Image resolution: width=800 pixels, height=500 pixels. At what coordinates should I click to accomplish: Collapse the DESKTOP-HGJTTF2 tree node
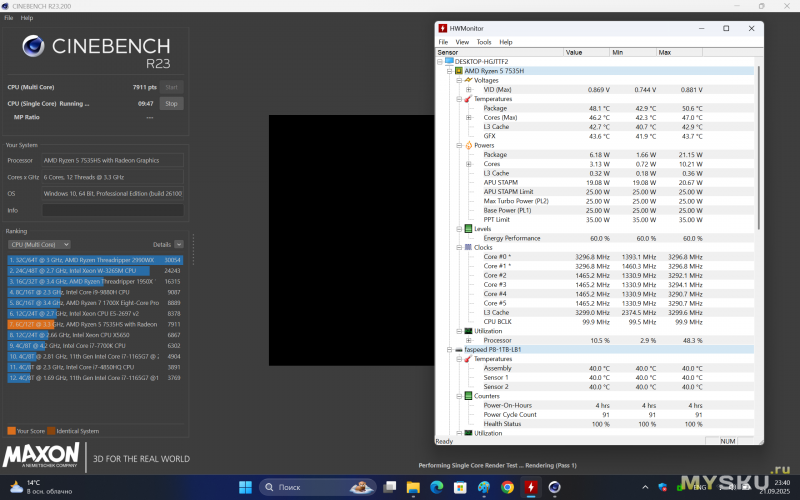coord(440,62)
